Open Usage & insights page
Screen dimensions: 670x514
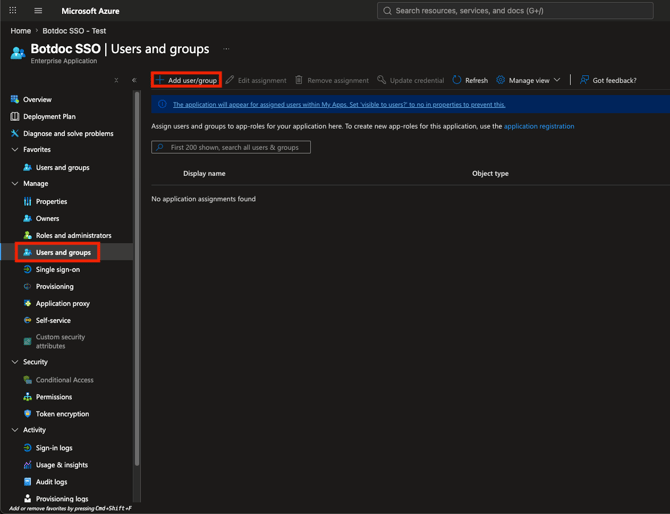point(62,465)
